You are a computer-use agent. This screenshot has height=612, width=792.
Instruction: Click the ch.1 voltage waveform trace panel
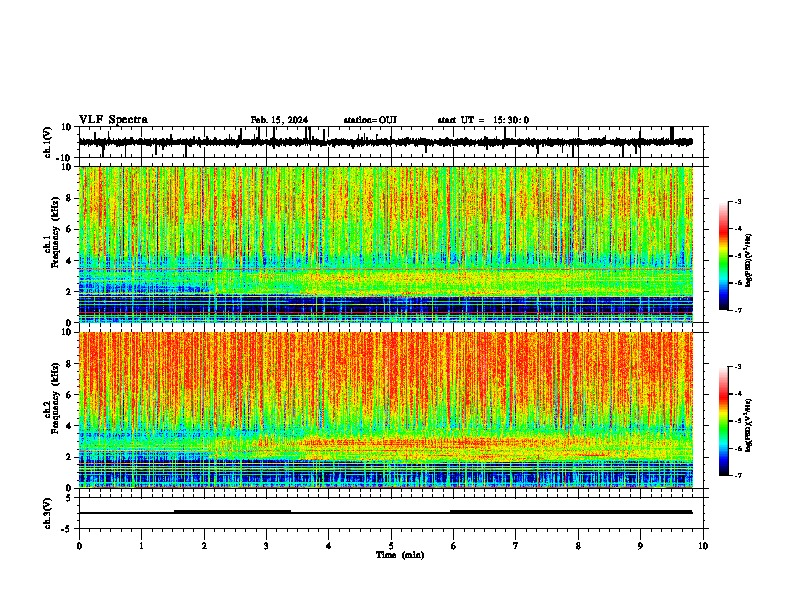[x=393, y=142]
